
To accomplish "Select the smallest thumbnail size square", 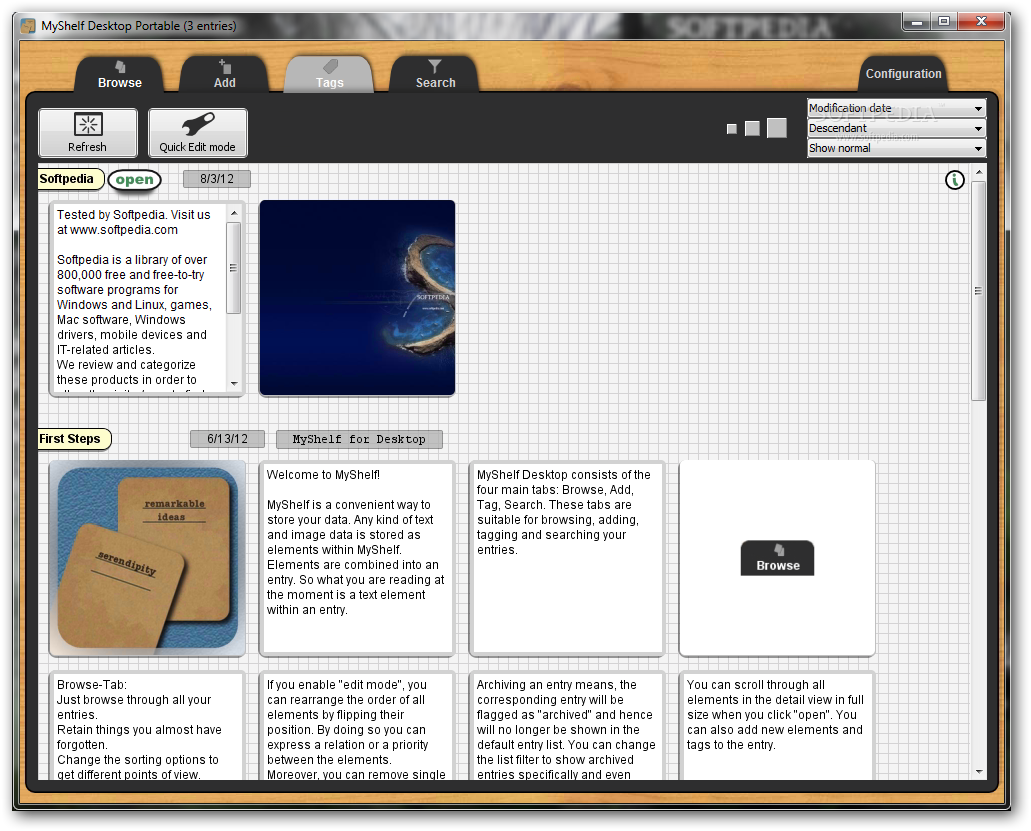I will point(731,129).
